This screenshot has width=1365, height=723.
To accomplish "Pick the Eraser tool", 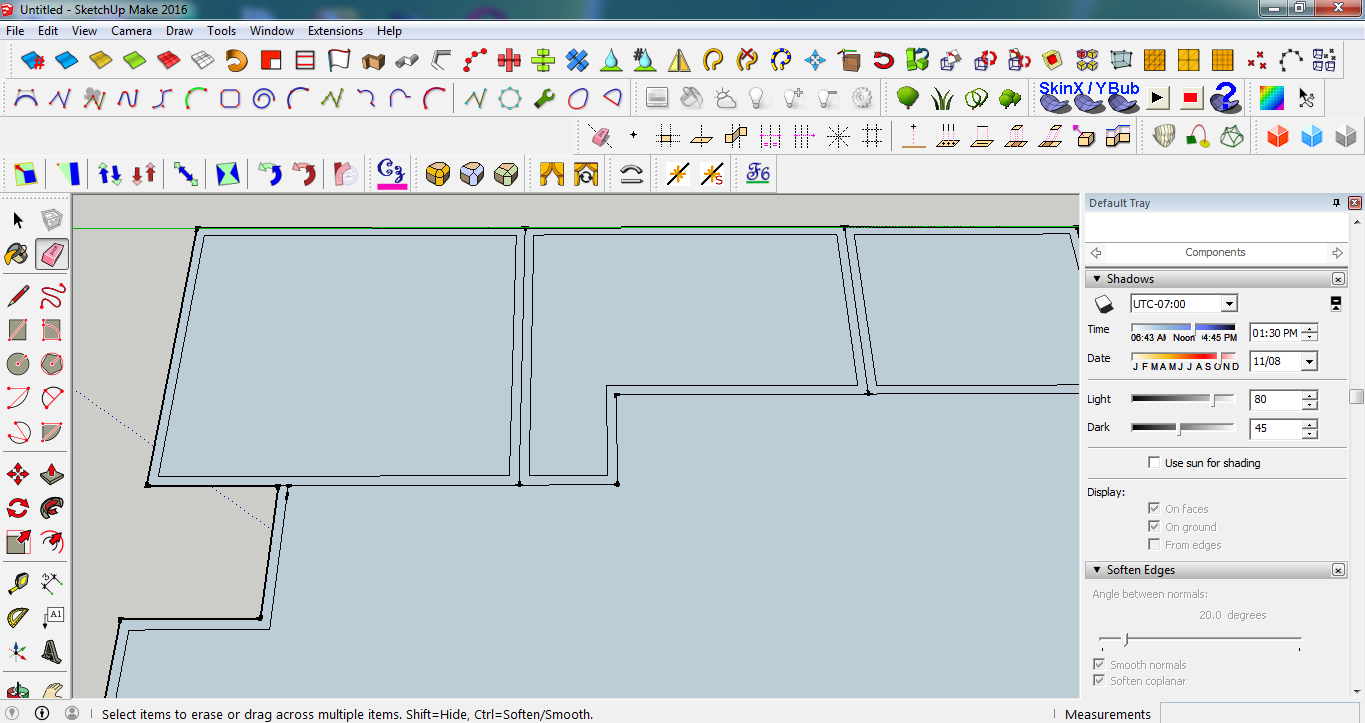I will coord(51,254).
